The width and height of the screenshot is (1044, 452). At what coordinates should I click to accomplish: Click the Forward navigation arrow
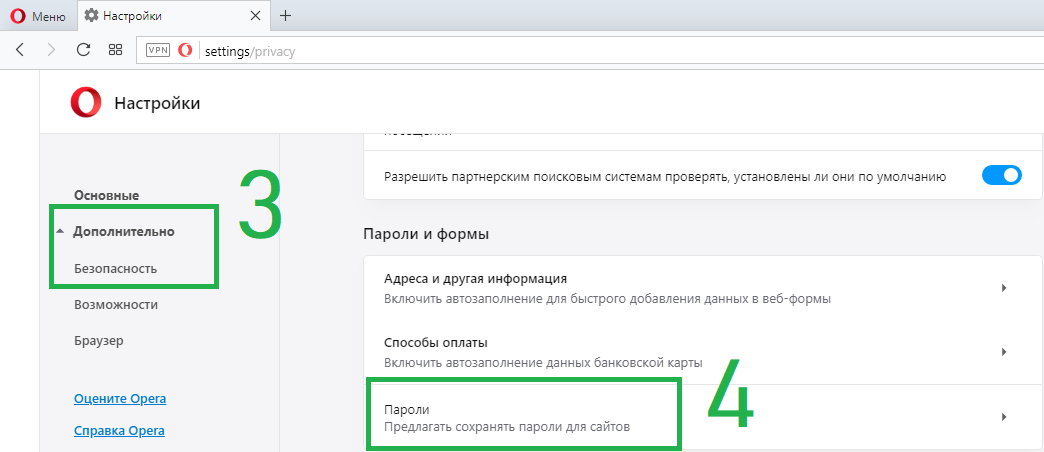tap(51, 49)
